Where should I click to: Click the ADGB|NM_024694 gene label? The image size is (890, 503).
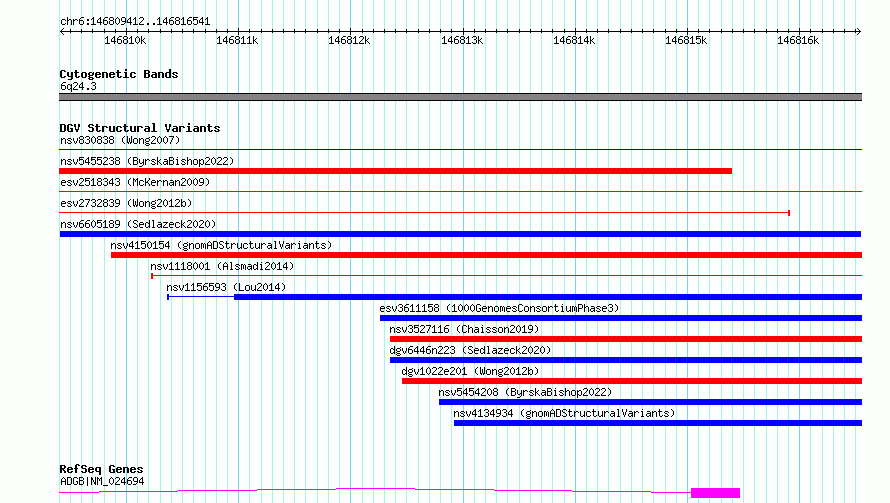tap(102, 481)
